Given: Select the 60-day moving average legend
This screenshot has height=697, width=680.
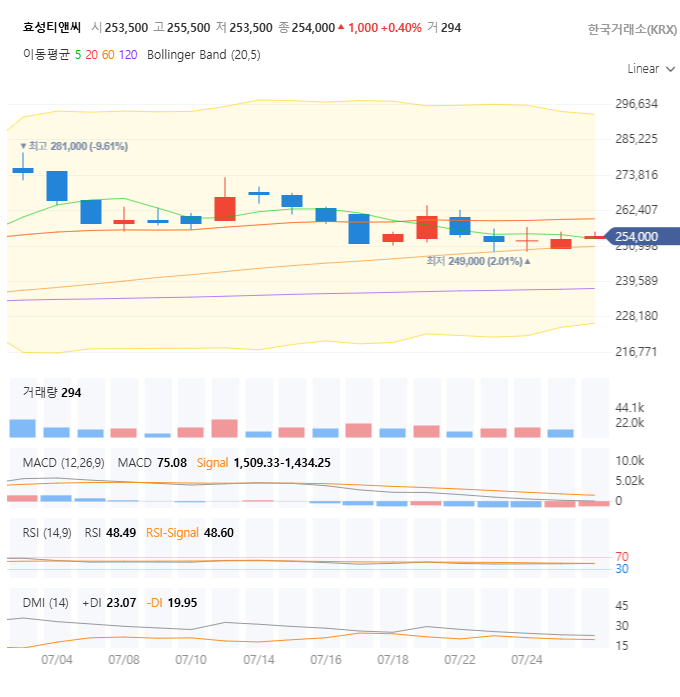Looking at the screenshot, I should (108, 55).
